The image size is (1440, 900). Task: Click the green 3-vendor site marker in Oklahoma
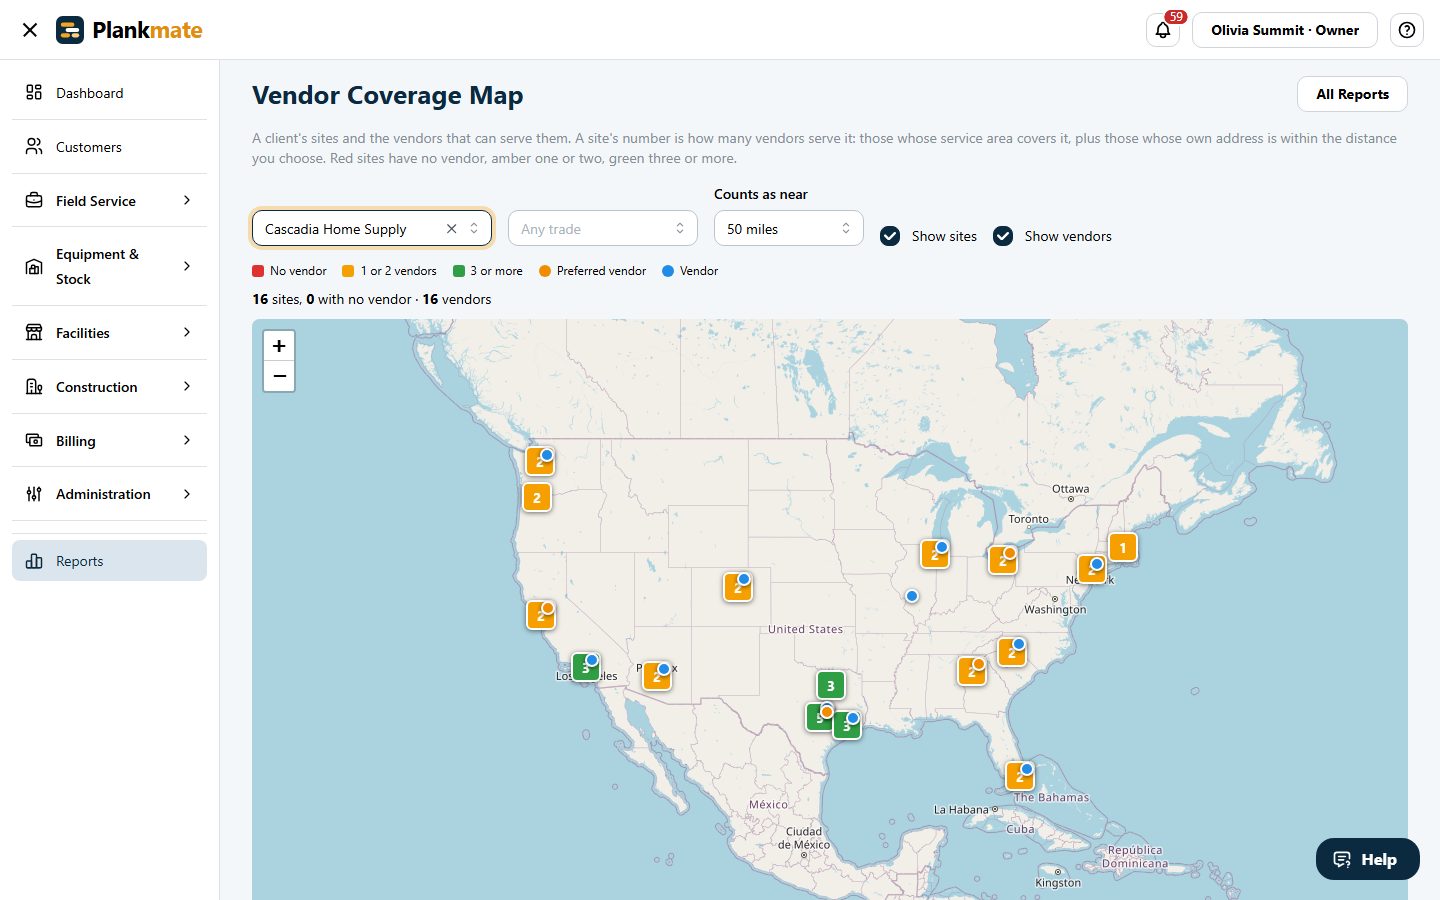tap(831, 686)
